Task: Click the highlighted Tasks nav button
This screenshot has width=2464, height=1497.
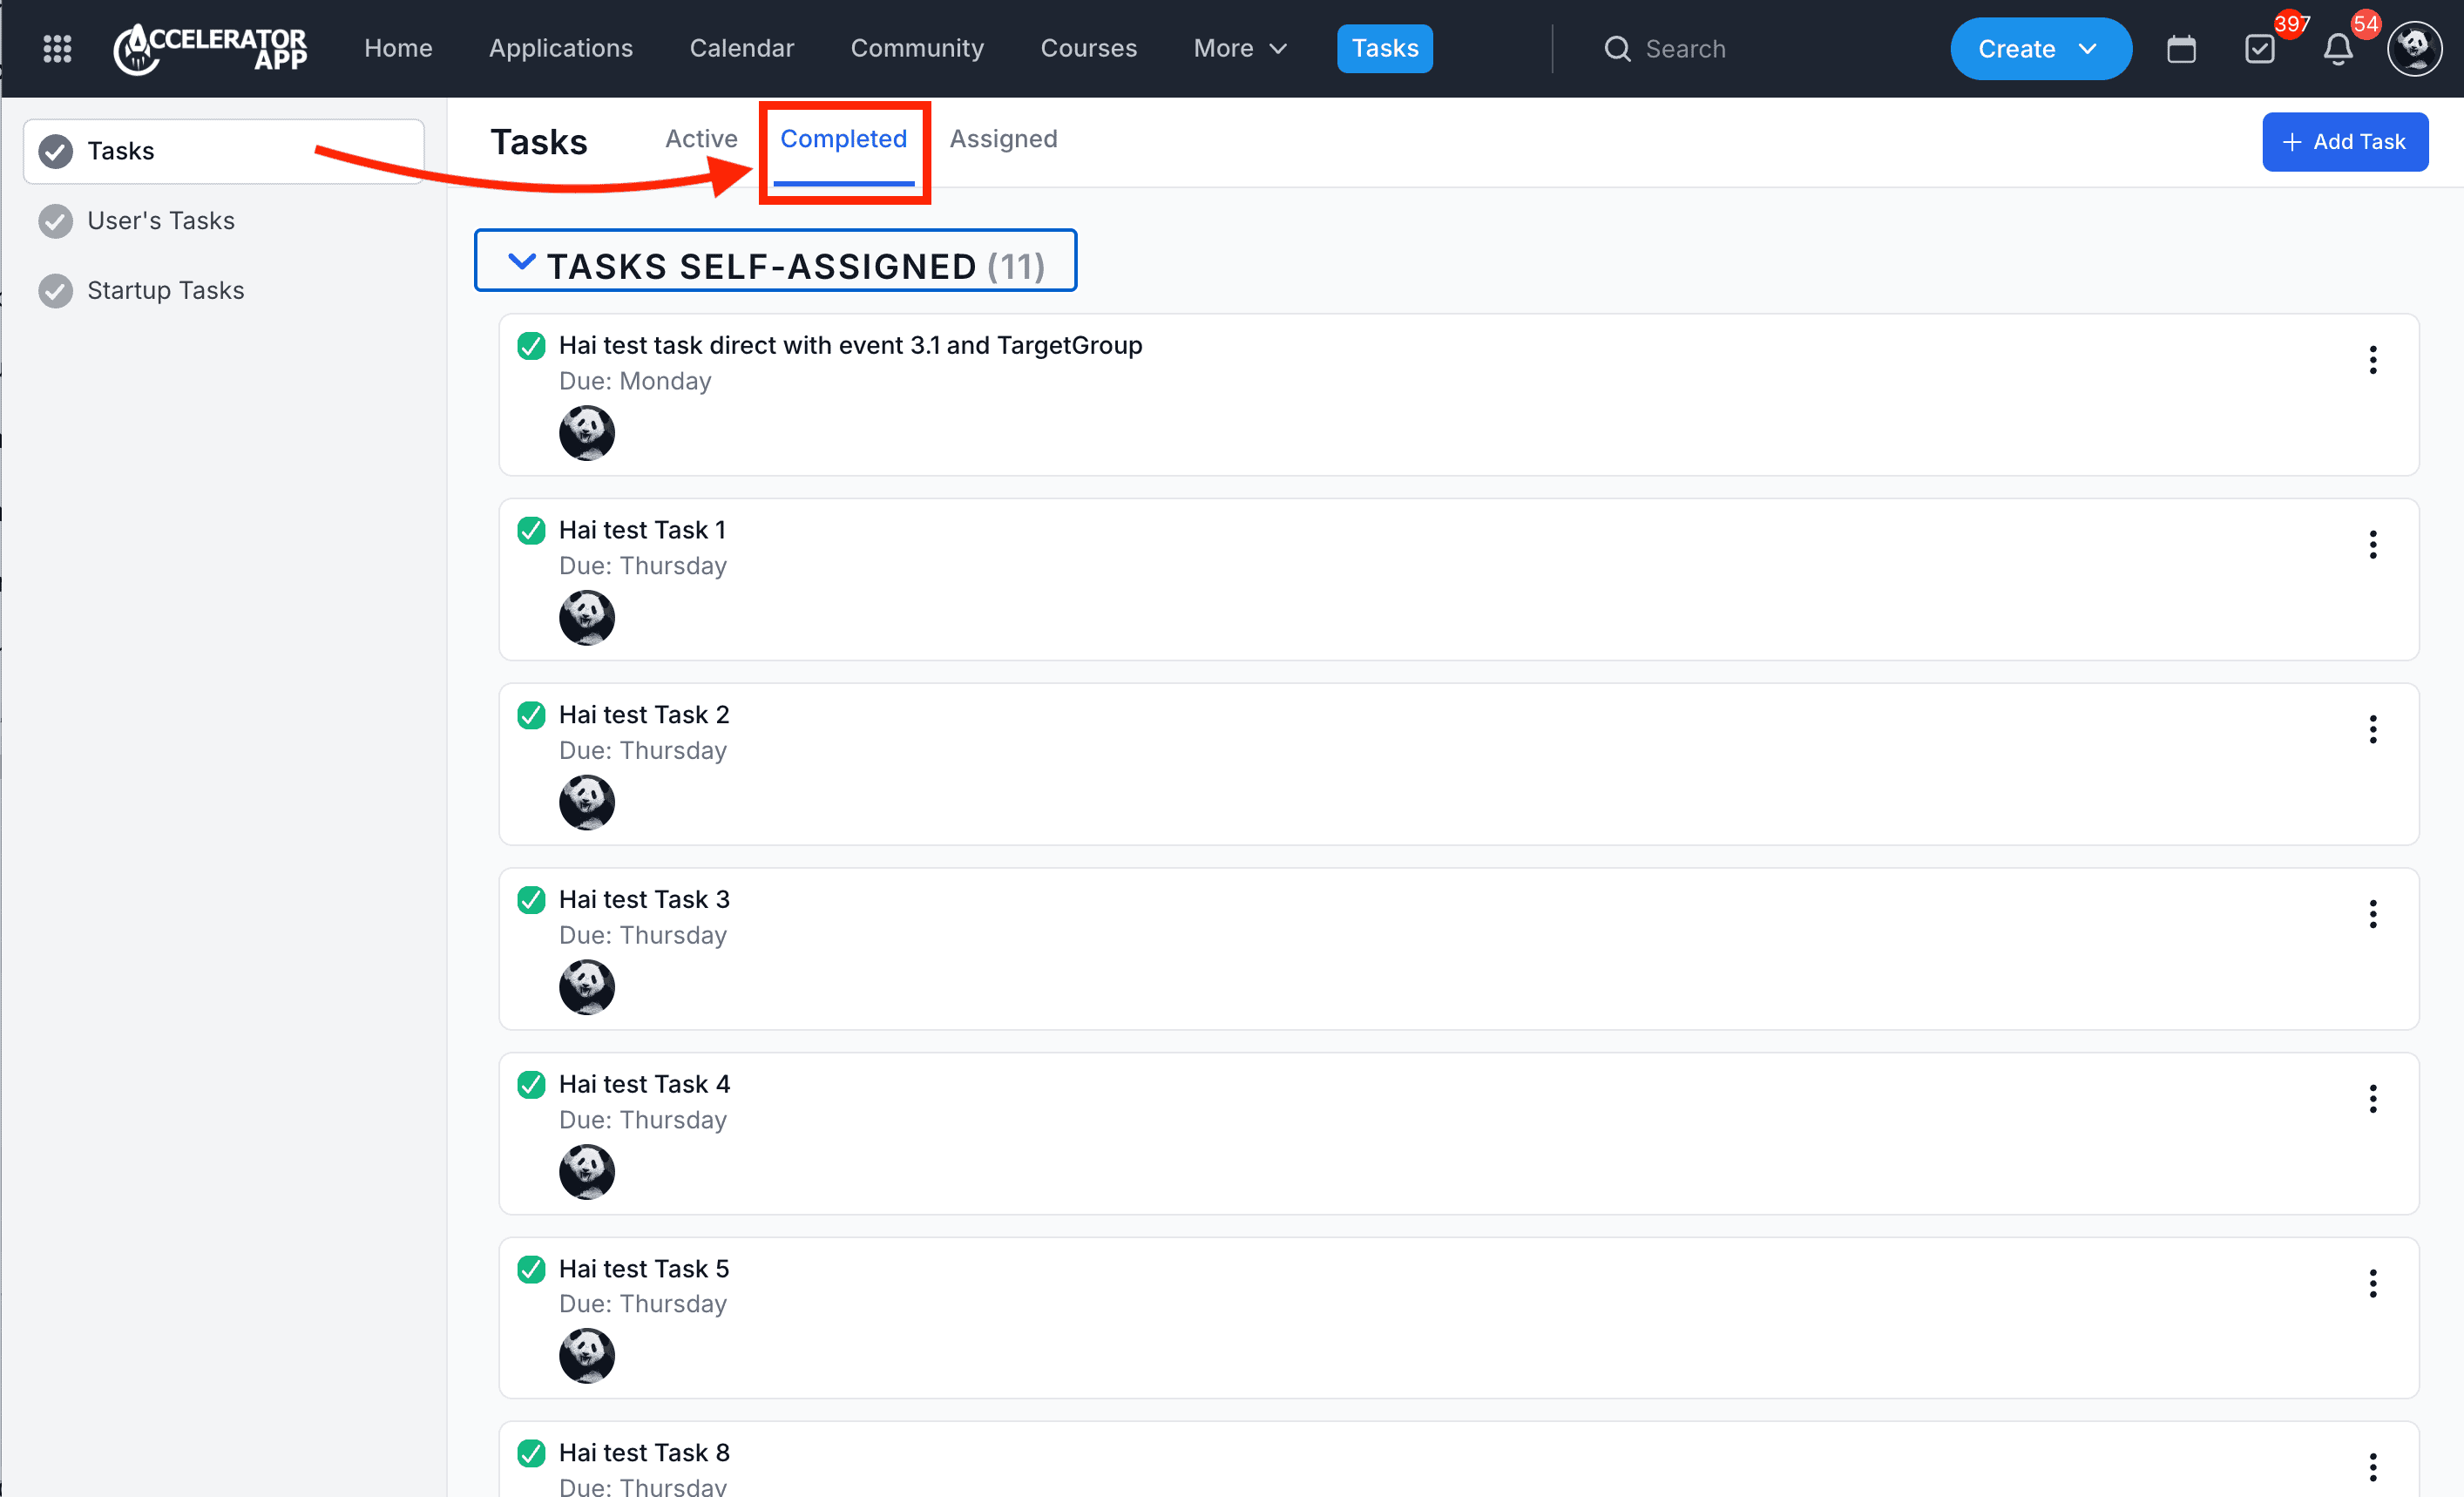Action: [1385, 48]
